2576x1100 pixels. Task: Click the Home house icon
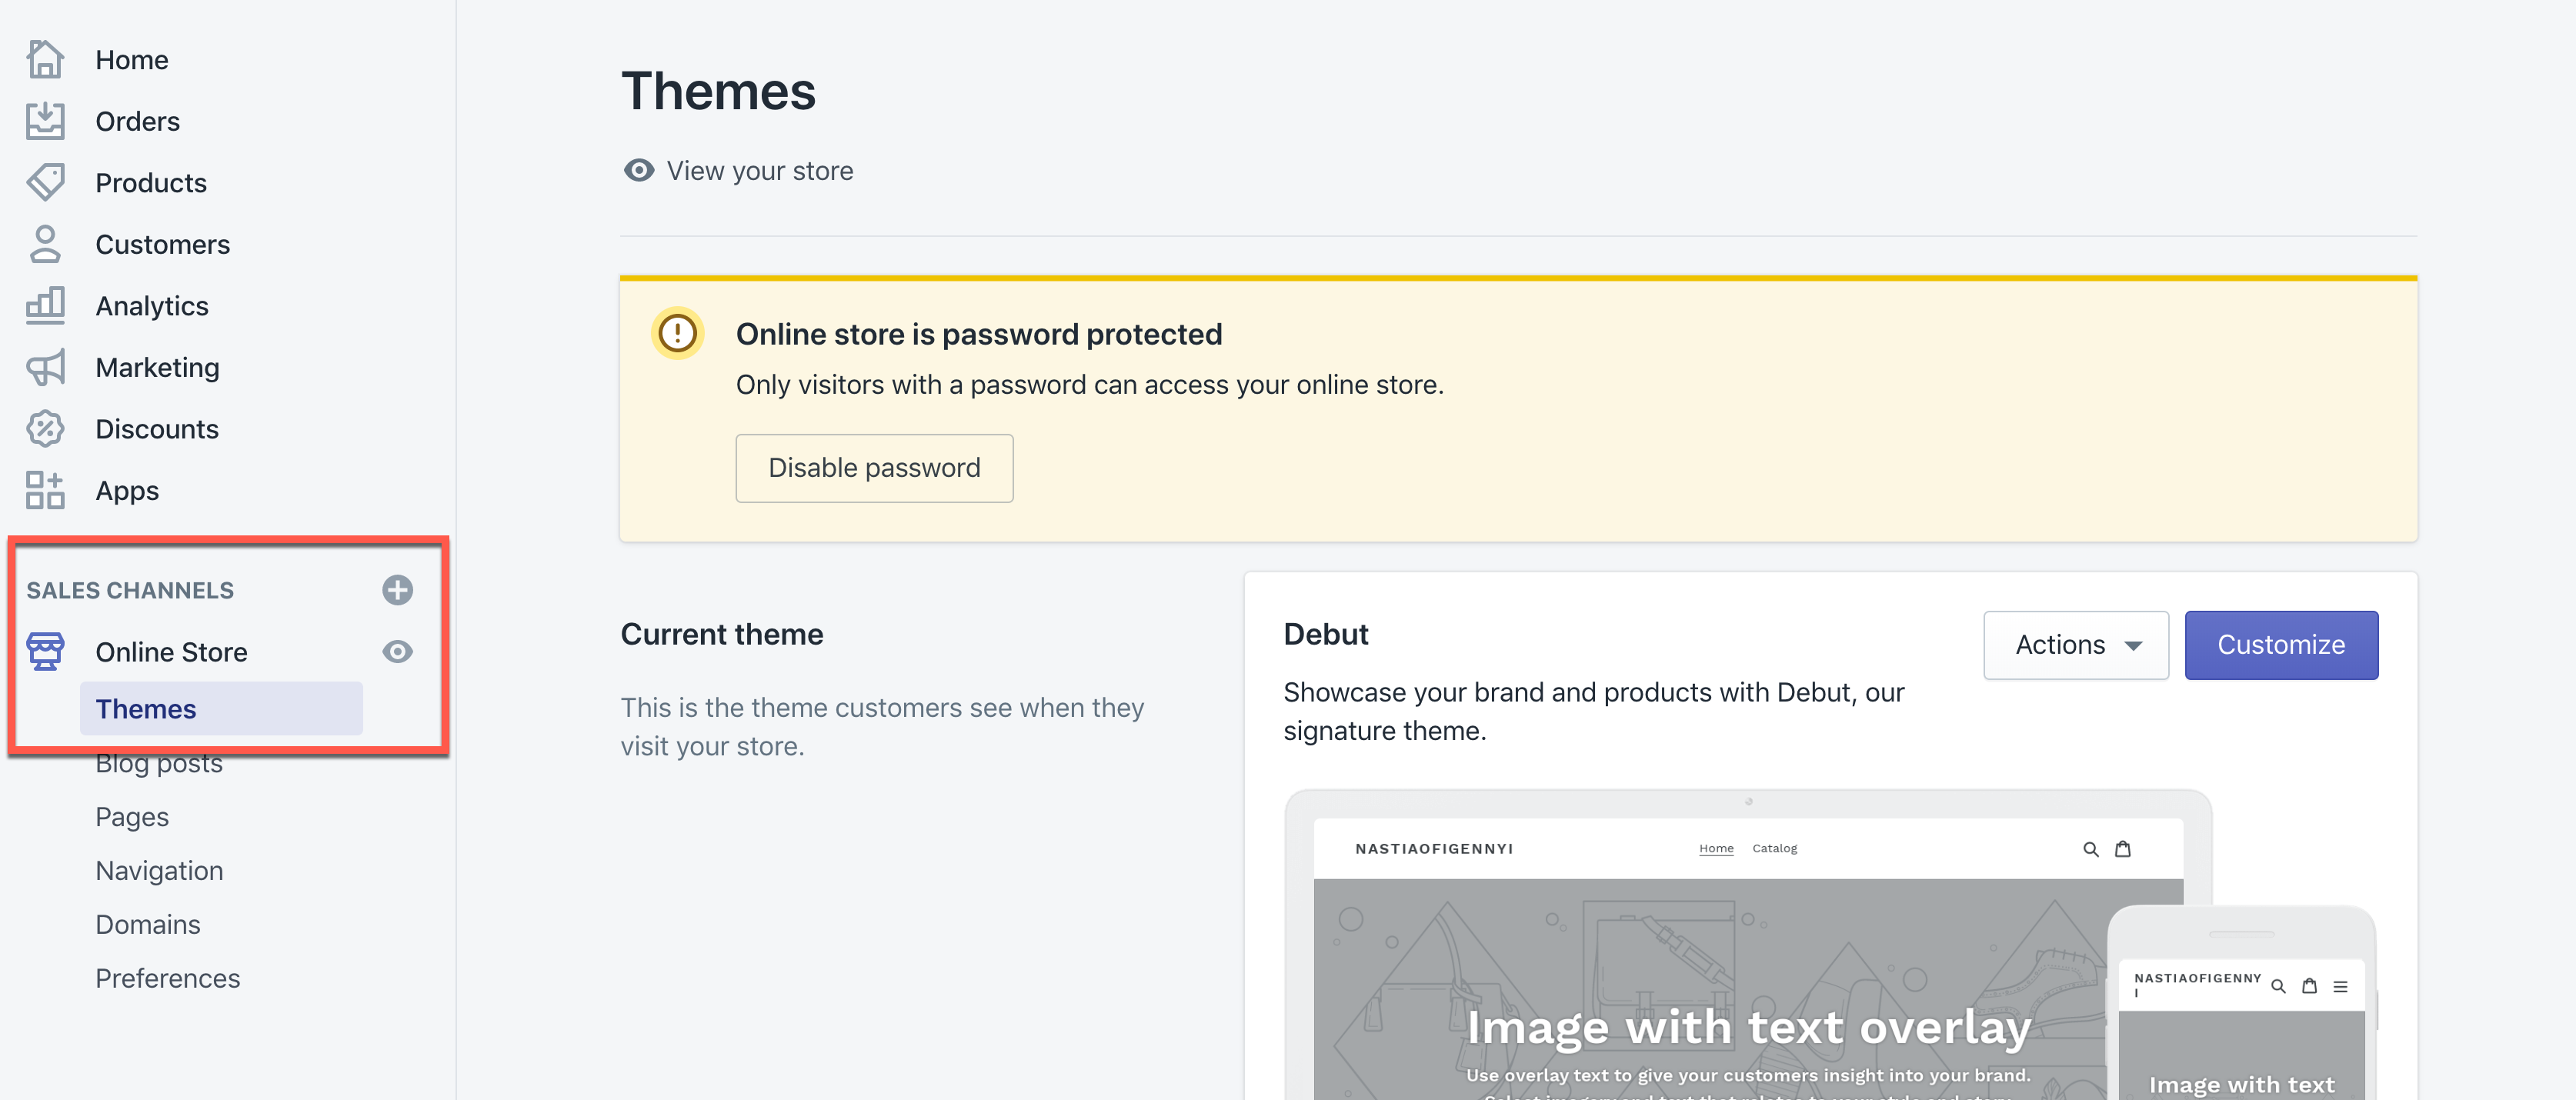pos(45,59)
